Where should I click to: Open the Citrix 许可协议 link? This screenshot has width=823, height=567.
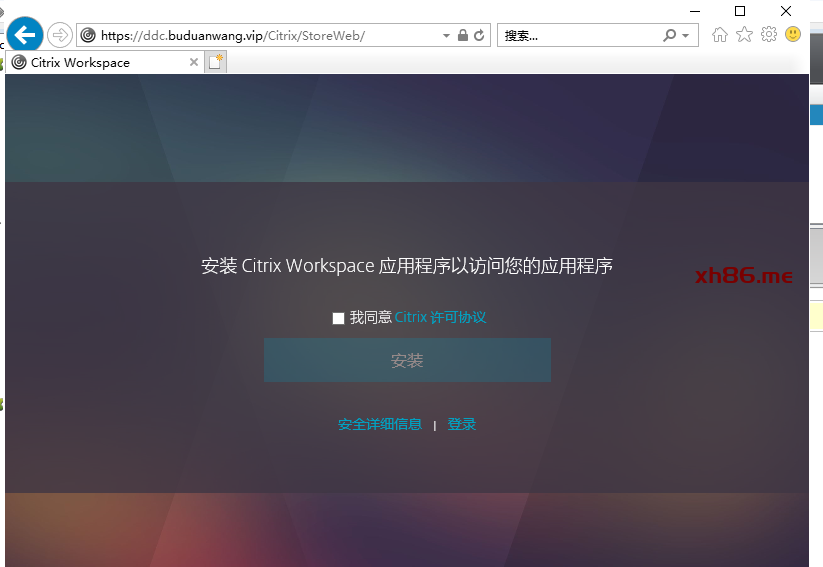point(440,317)
